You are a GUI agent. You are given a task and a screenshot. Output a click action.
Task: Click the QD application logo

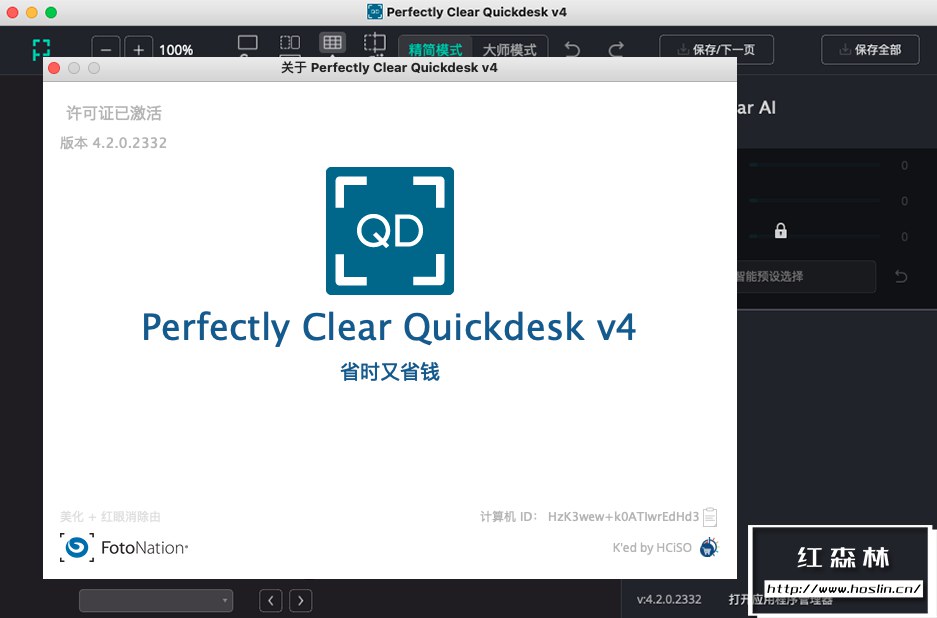pyautogui.click(x=390, y=231)
